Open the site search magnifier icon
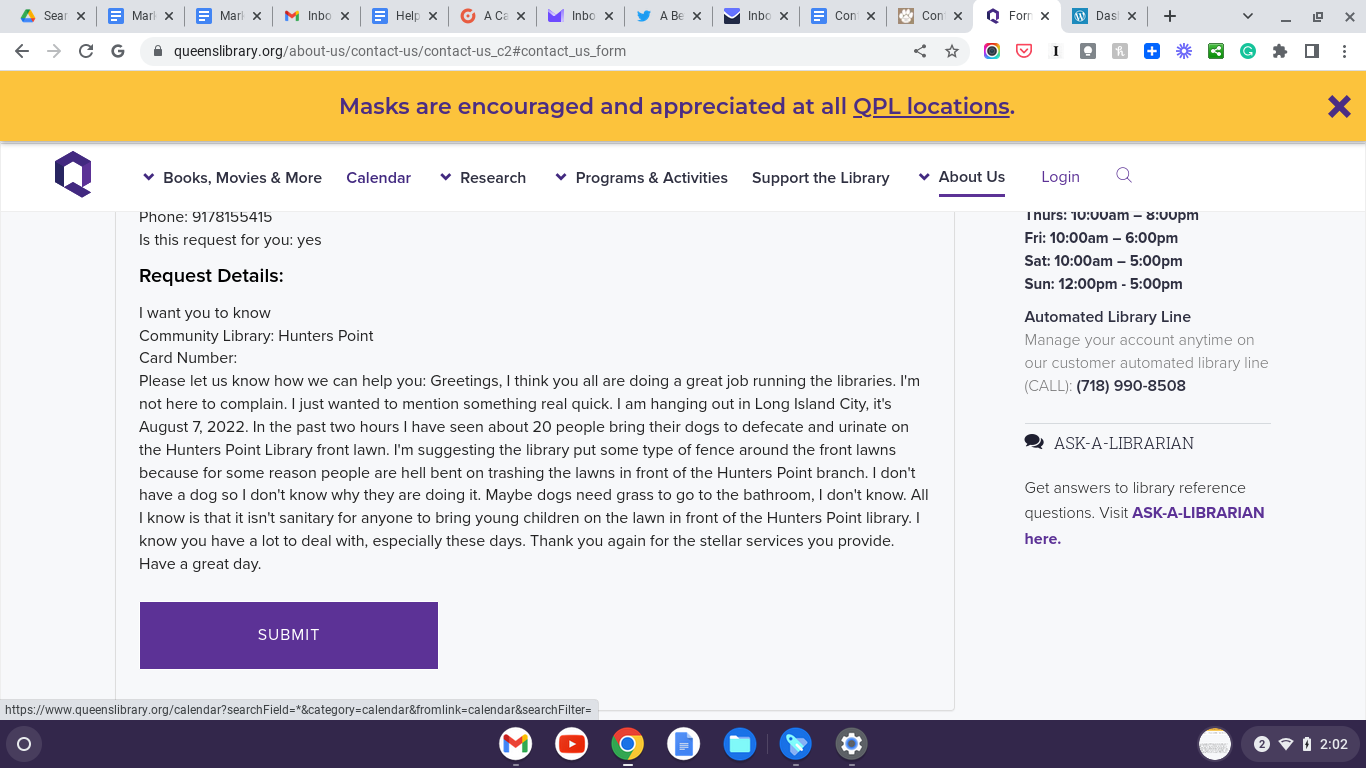 (1124, 176)
